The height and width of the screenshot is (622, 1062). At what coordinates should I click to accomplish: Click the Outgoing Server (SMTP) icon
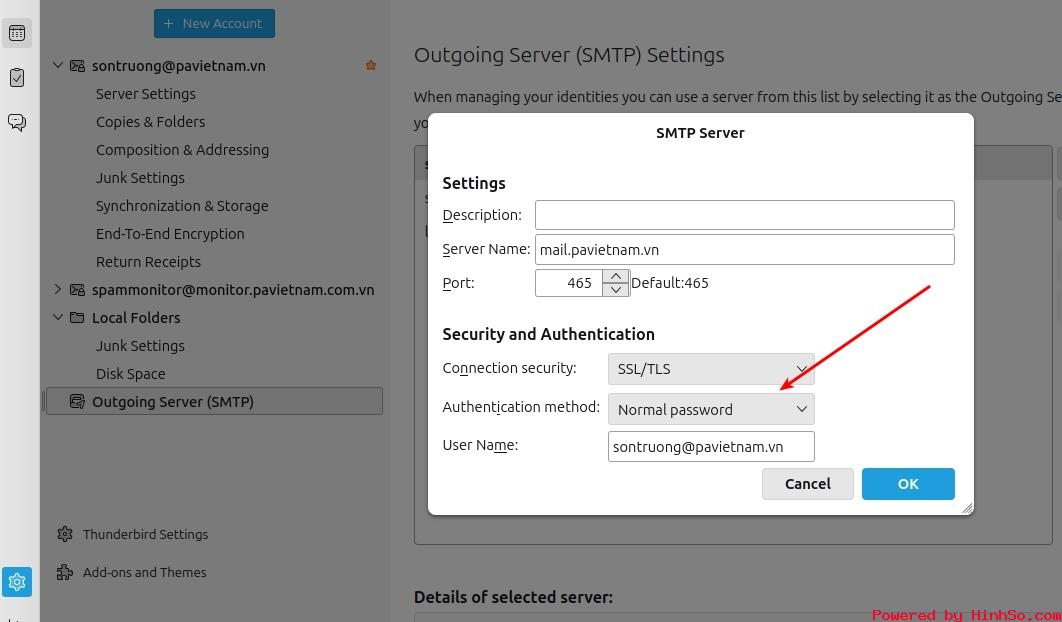77,402
